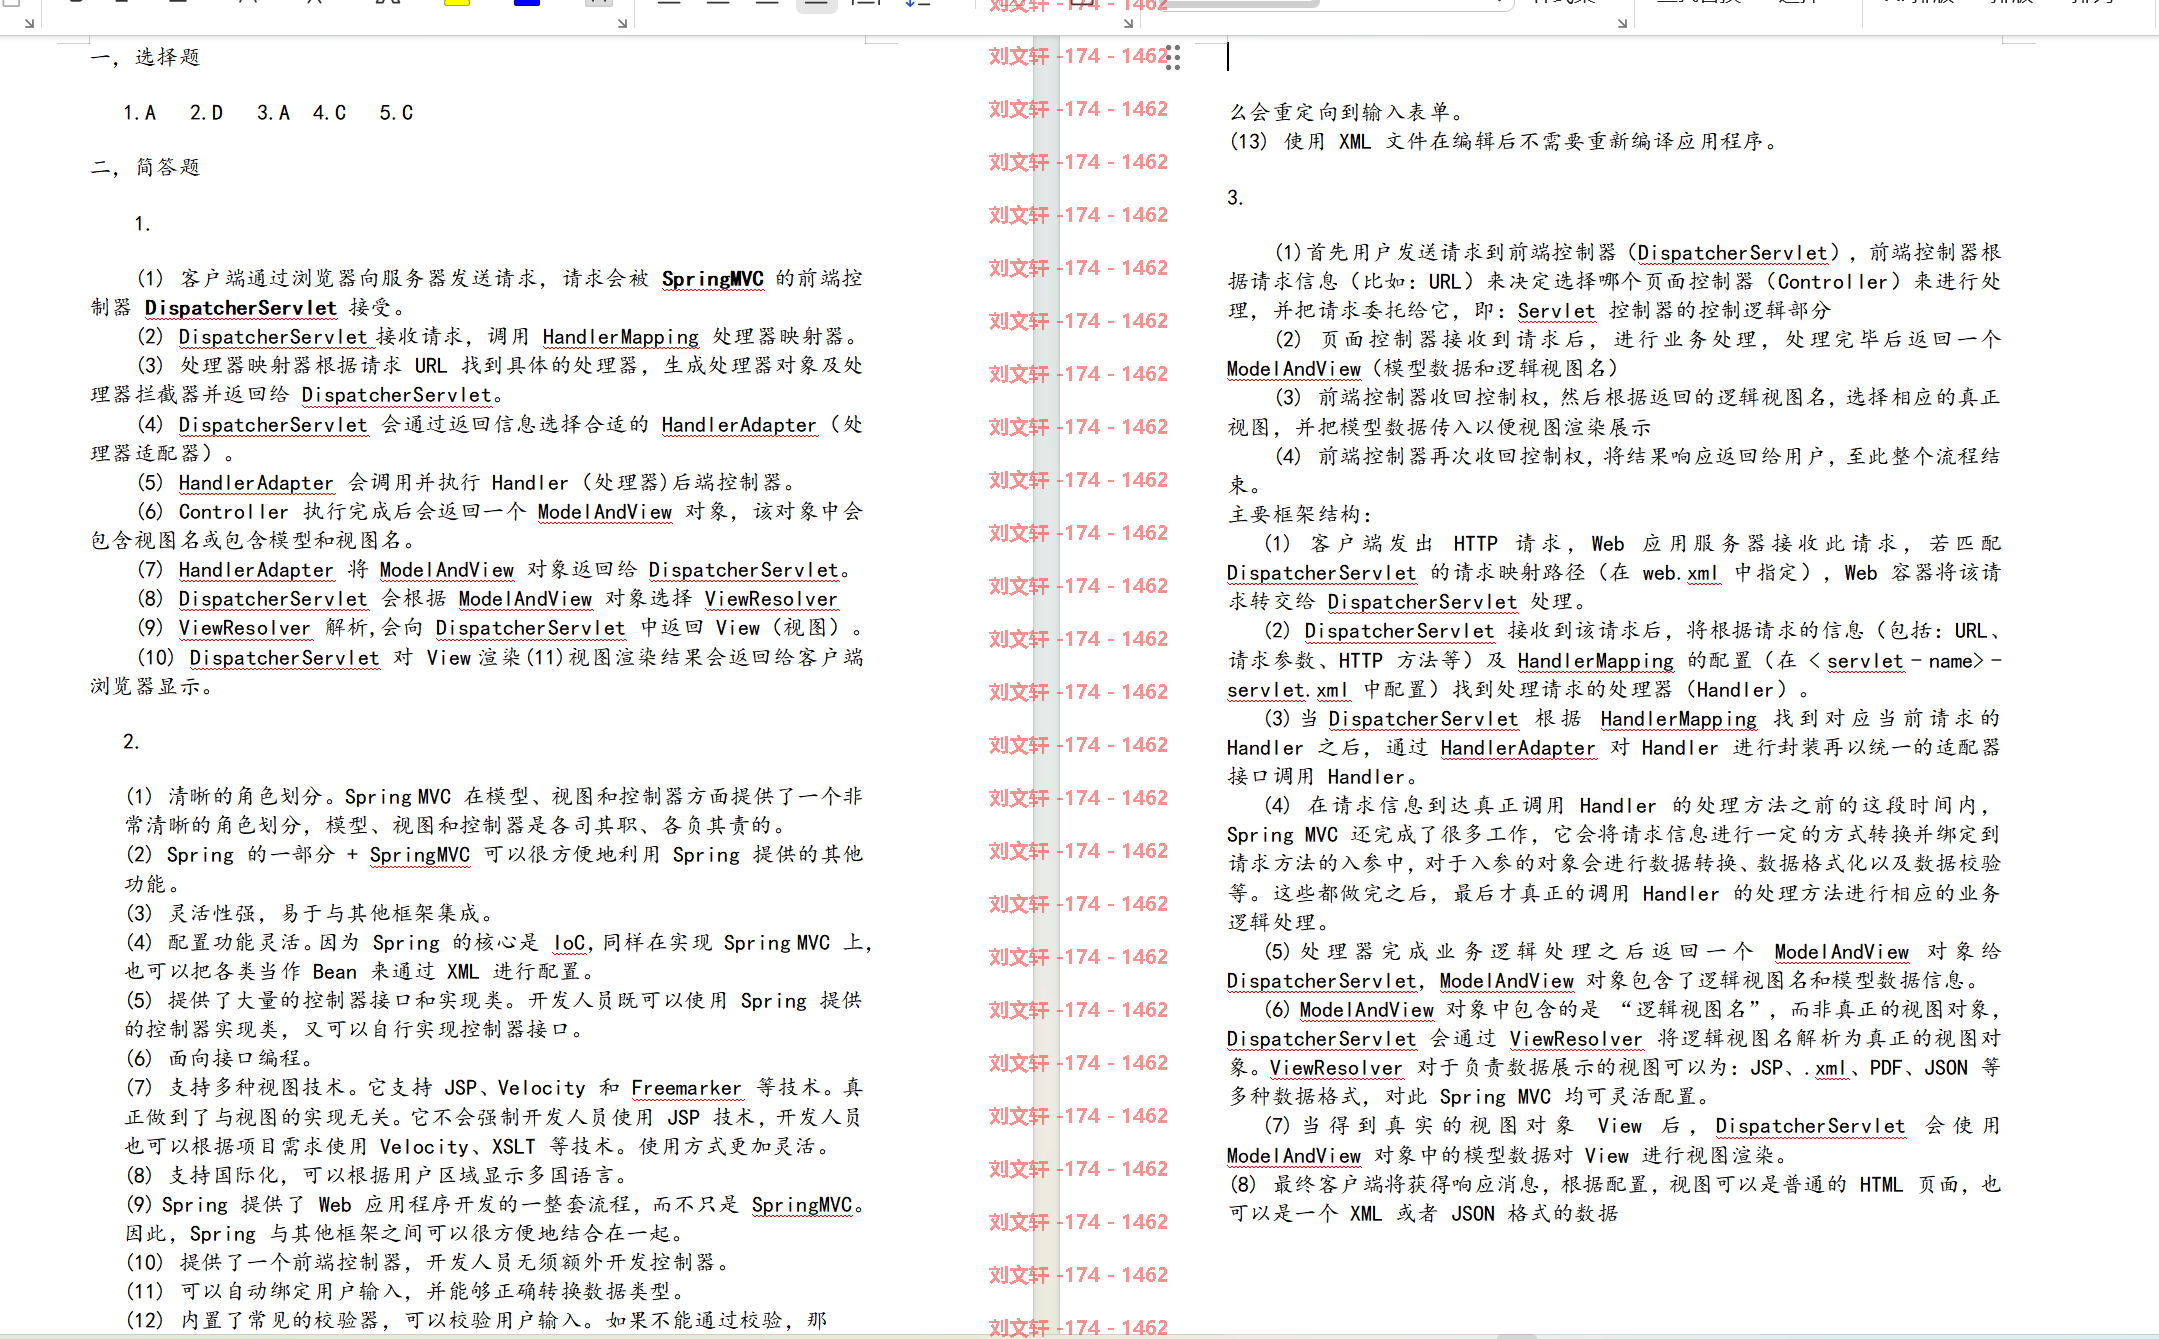The width and height of the screenshot is (2159, 1339).
Task: Click underlined 'web.xml' before '中指定'
Action: (1681, 573)
